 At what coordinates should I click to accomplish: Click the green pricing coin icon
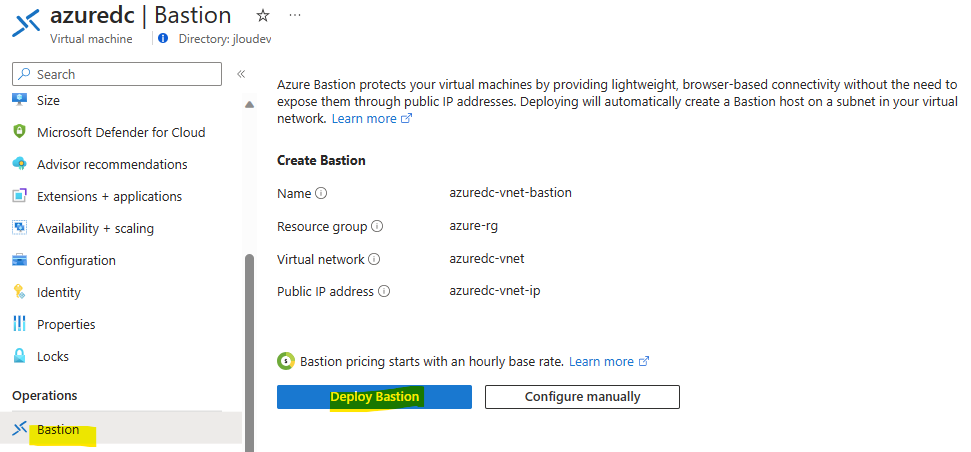point(285,362)
